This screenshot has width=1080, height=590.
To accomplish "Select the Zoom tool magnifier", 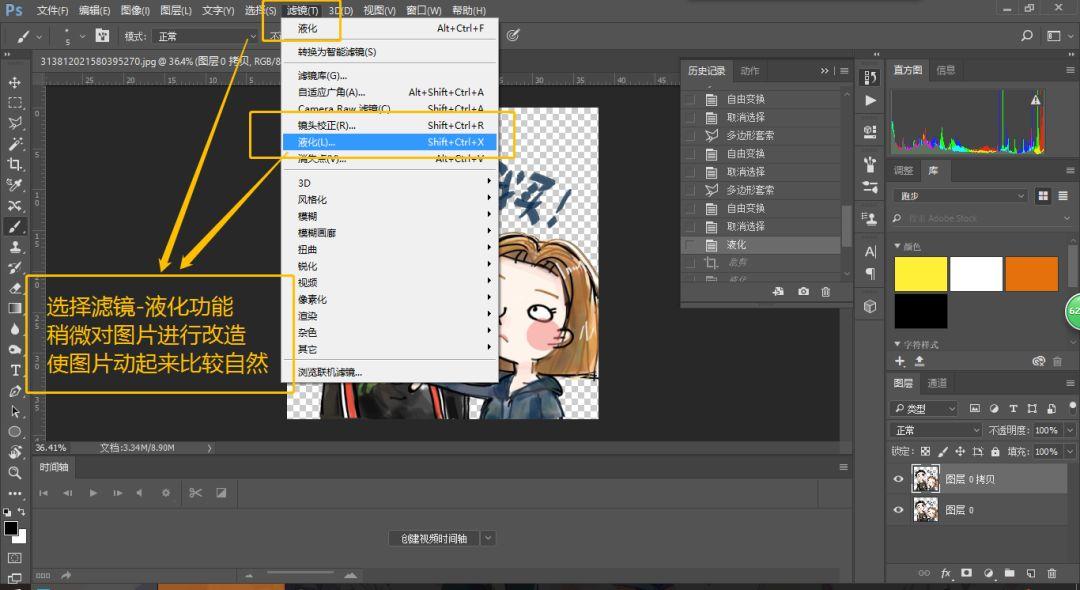I will pyautogui.click(x=14, y=473).
